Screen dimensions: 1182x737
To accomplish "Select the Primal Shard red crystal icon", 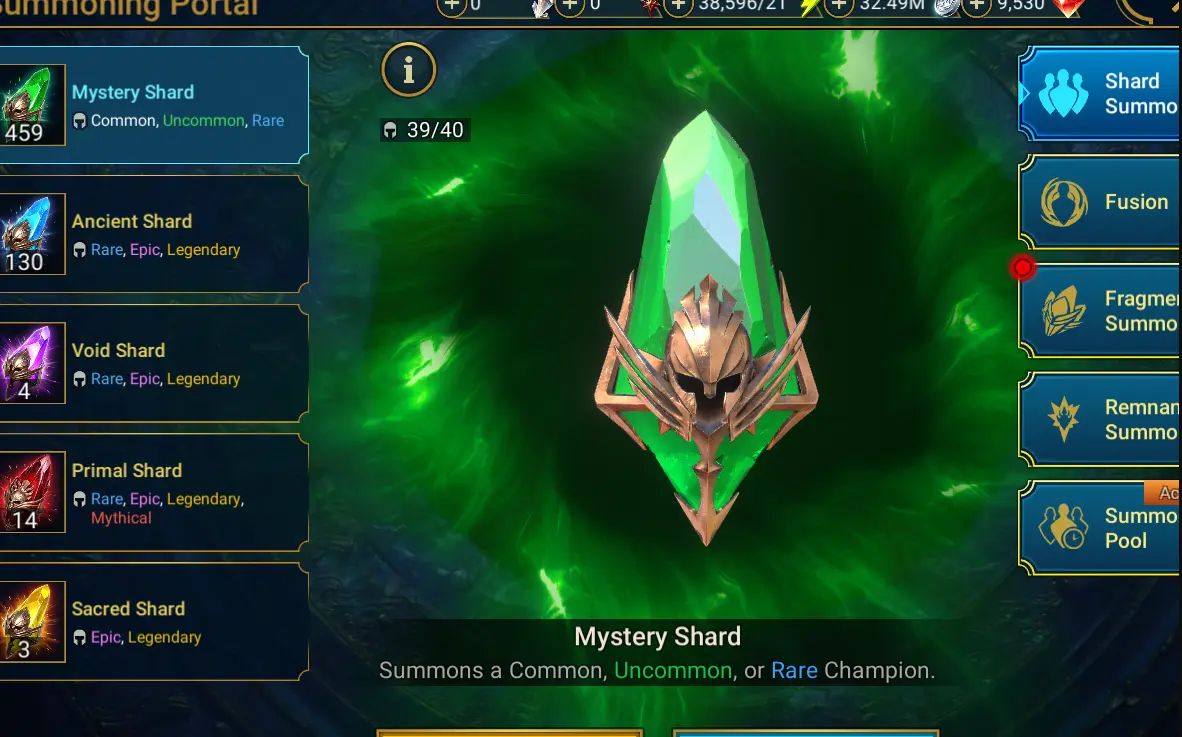I will (32, 492).
